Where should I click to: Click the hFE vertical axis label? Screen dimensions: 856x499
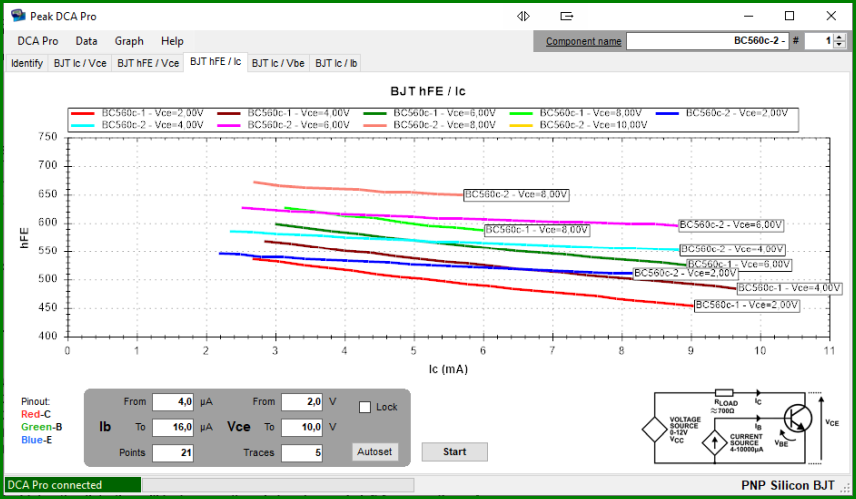(x=24, y=237)
